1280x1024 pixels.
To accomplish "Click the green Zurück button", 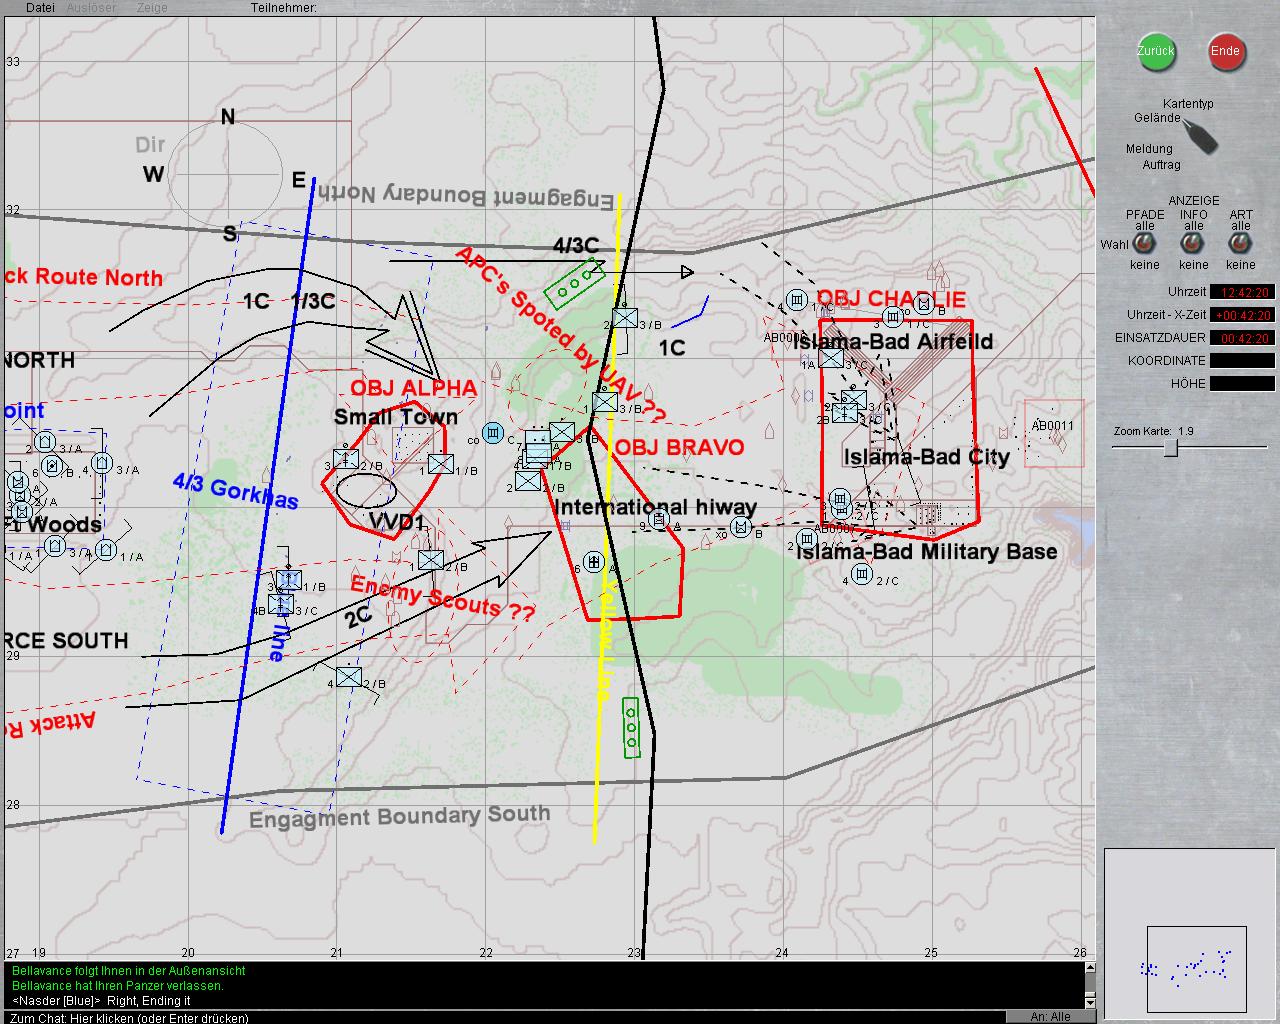I will (1156, 51).
